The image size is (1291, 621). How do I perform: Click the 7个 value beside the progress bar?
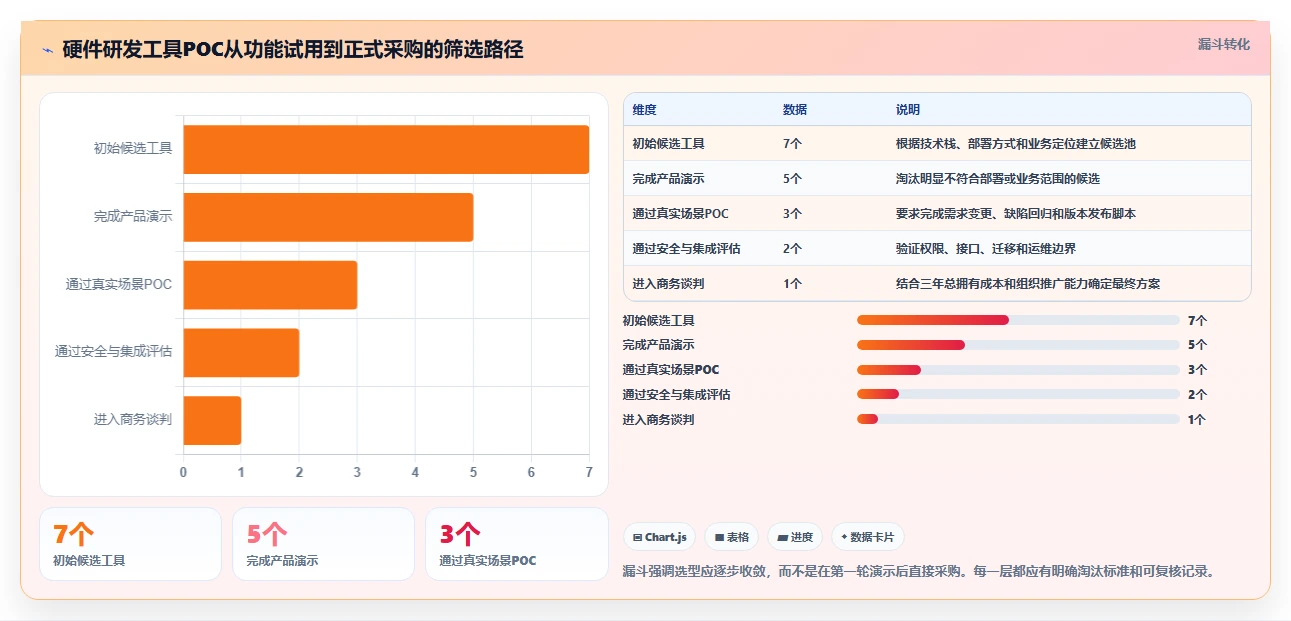(1197, 321)
